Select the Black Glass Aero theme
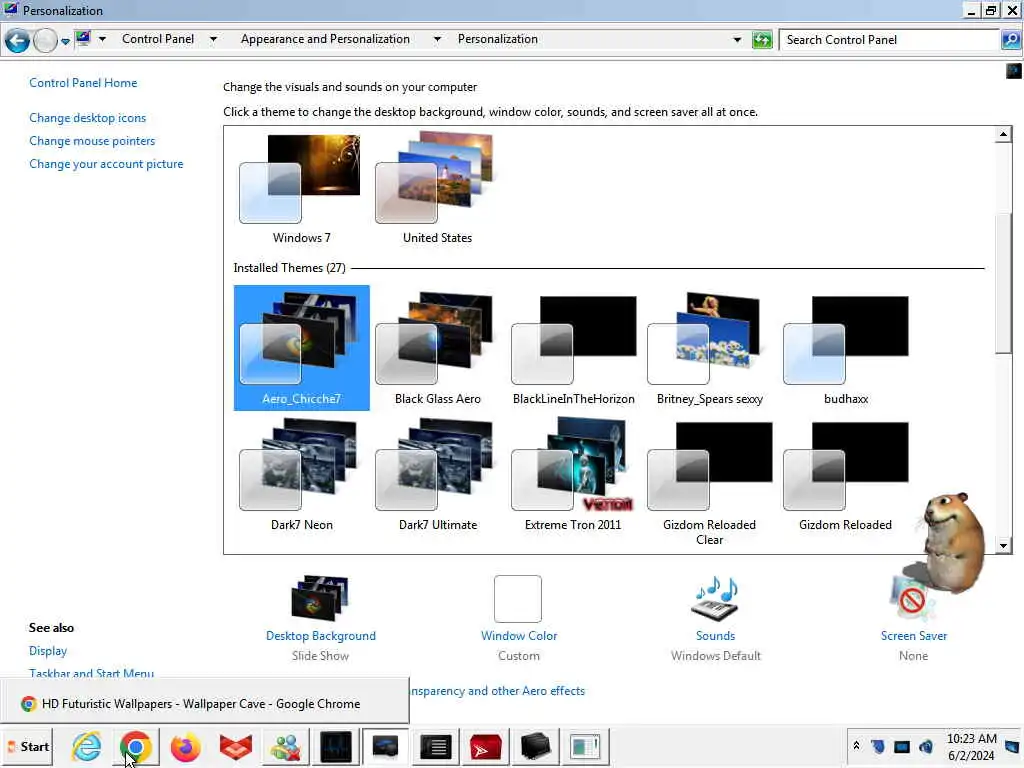 437,347
